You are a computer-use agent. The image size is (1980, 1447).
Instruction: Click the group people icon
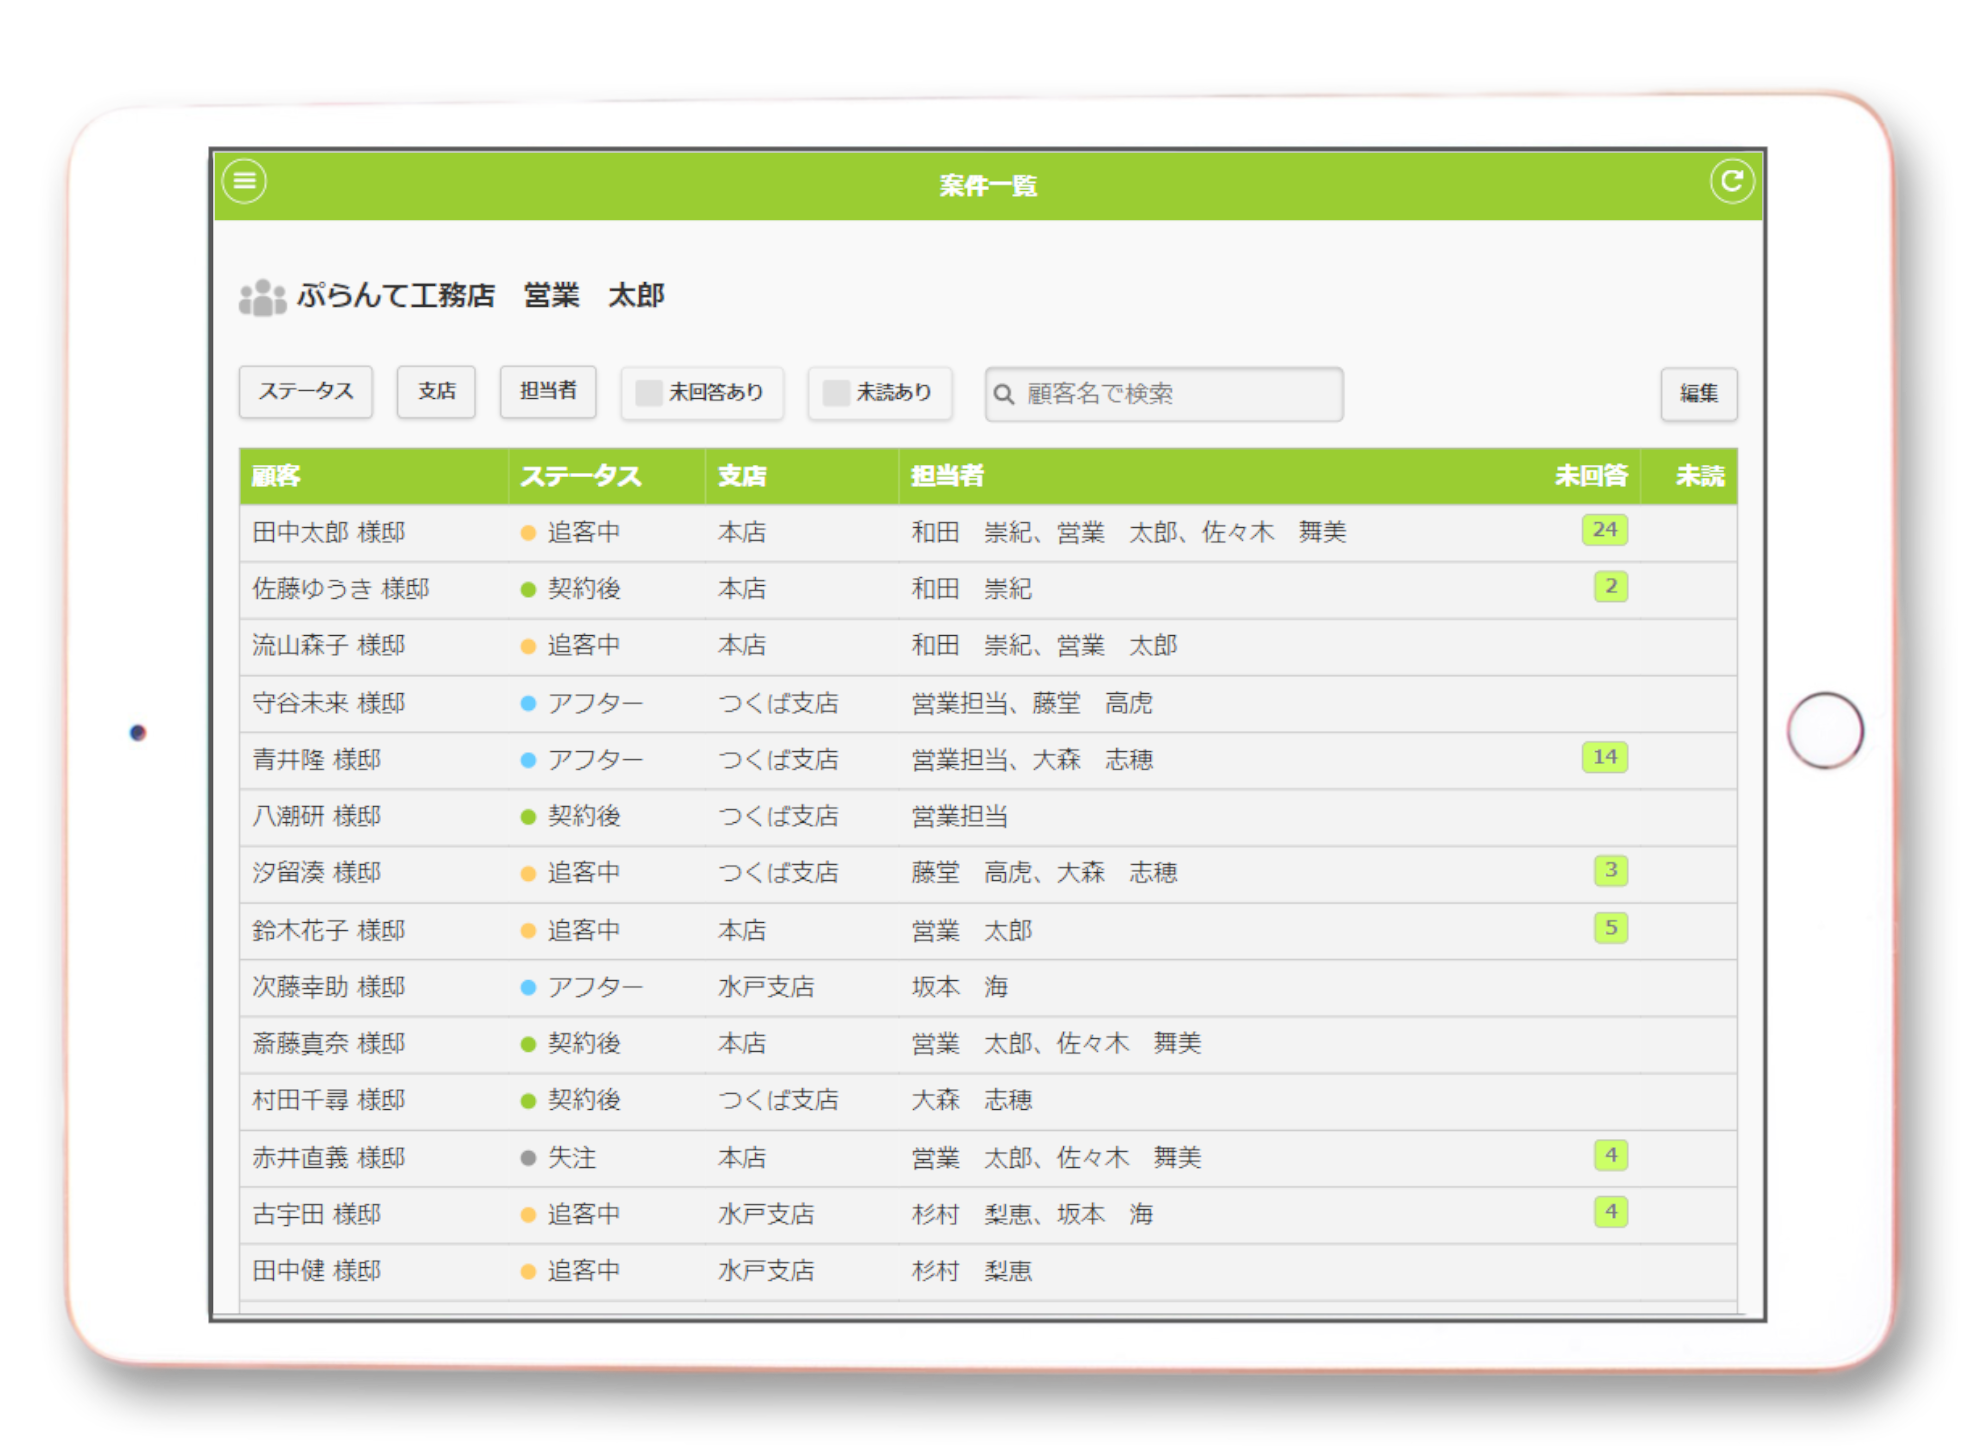click(x=262, y=297)
